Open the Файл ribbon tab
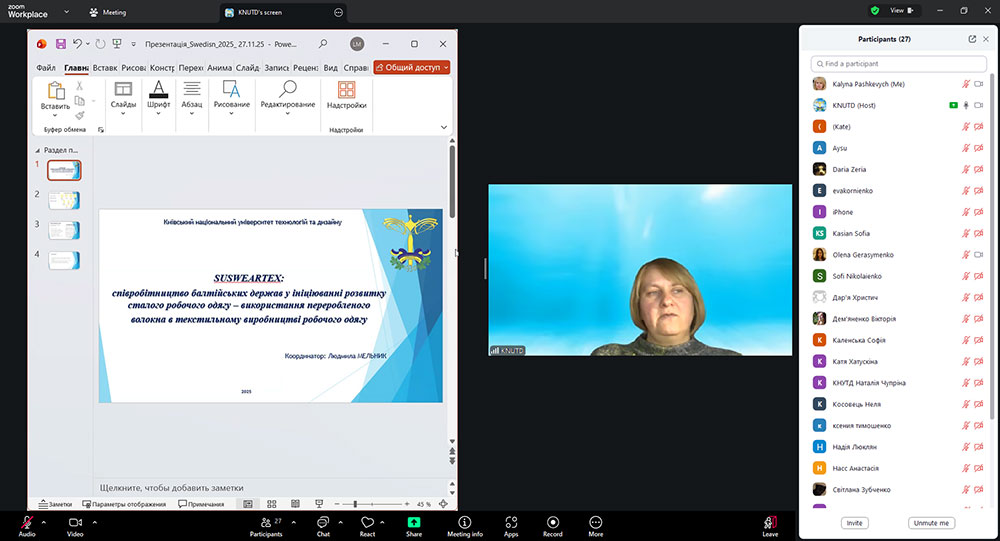1000x541 pixels. (46, 68)
